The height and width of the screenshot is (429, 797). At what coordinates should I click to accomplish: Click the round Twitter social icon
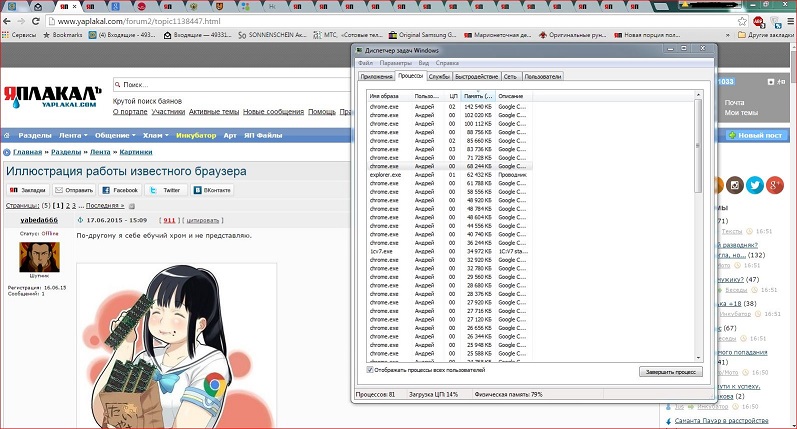[755, 186]
